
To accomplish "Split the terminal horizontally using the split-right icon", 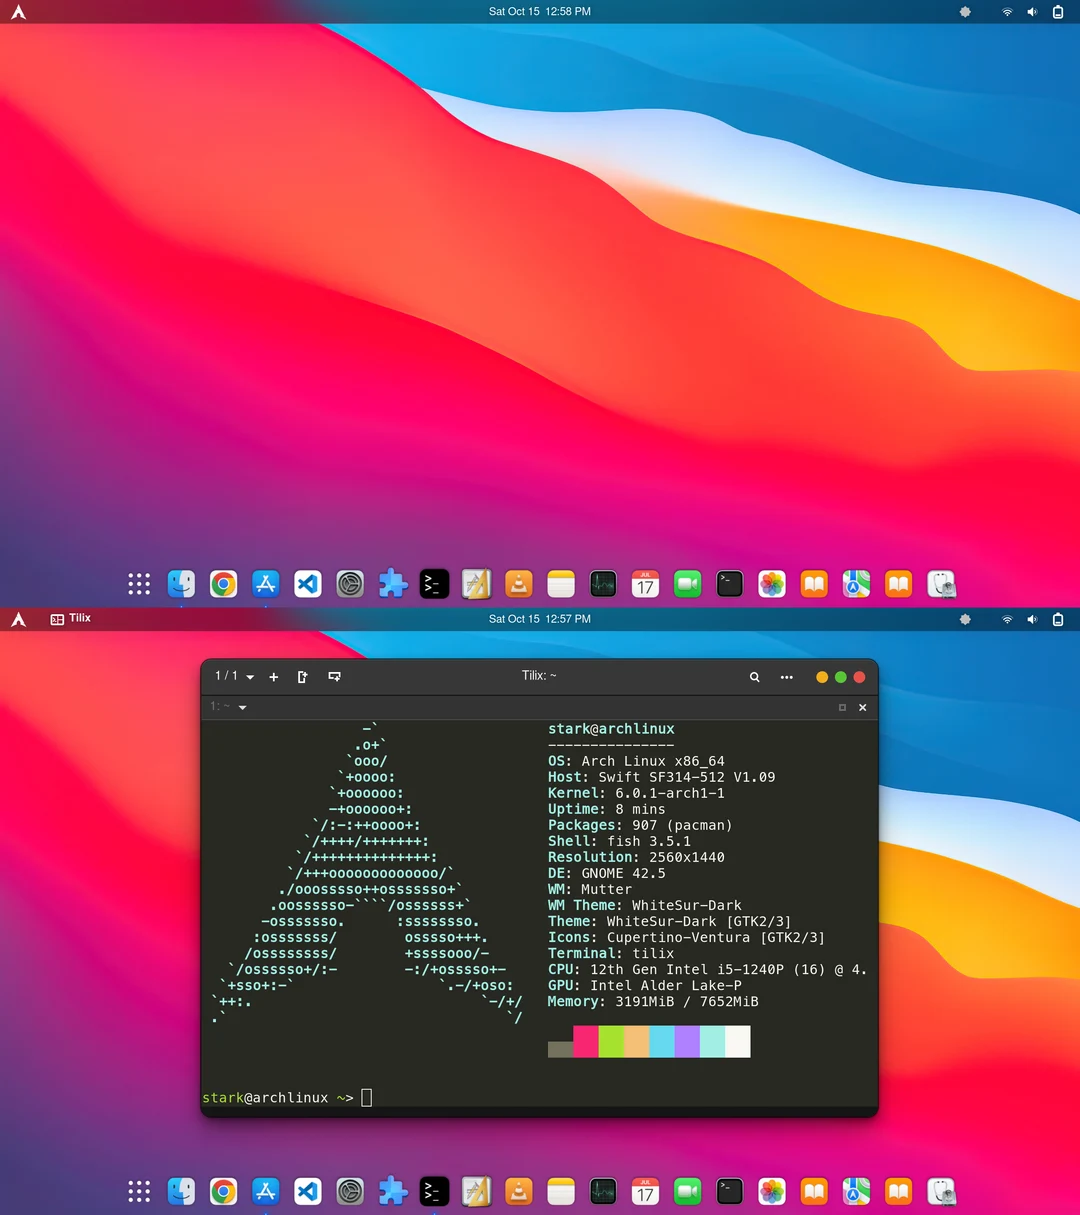I will (x=303, y=677).
